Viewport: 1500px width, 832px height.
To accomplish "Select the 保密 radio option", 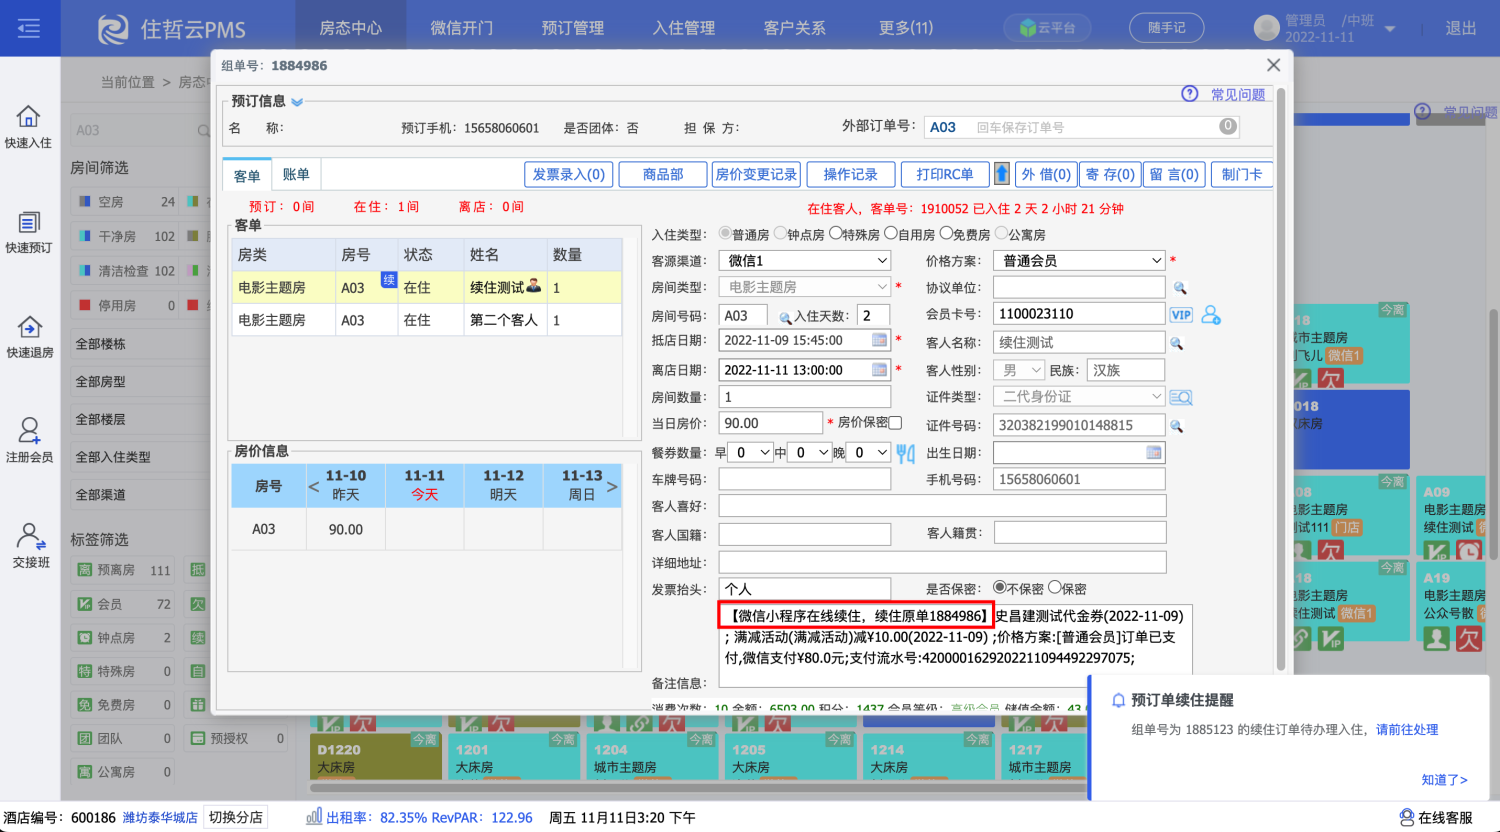I will 1054,588.
